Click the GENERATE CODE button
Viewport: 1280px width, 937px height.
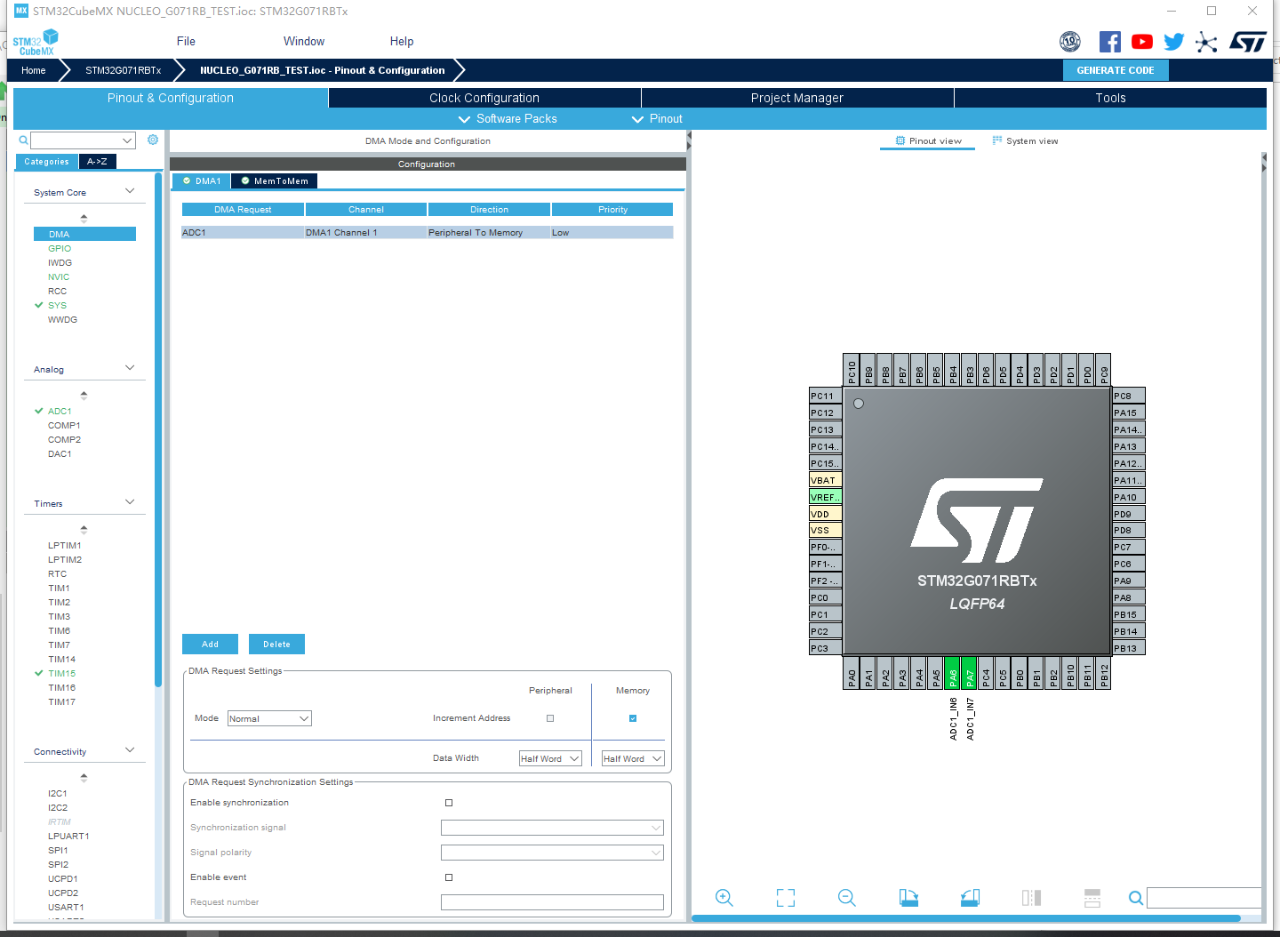(1115, 70)
